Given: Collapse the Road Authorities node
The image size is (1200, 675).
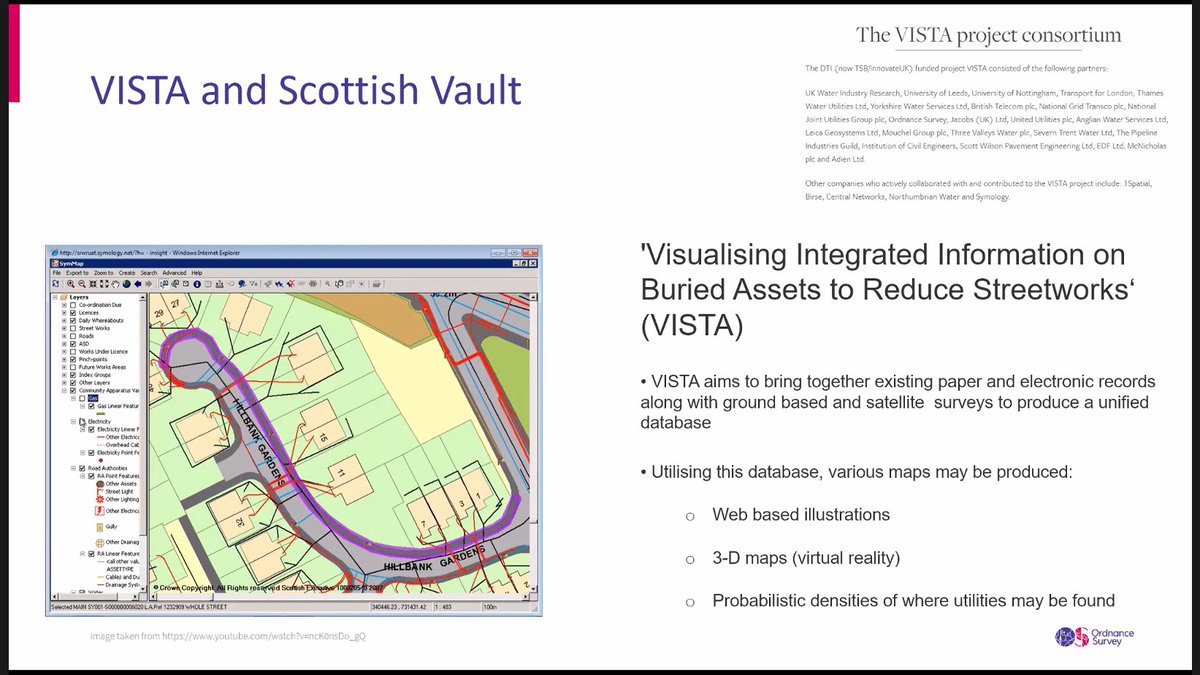Looking at the screenshot, I should (73, 468).
